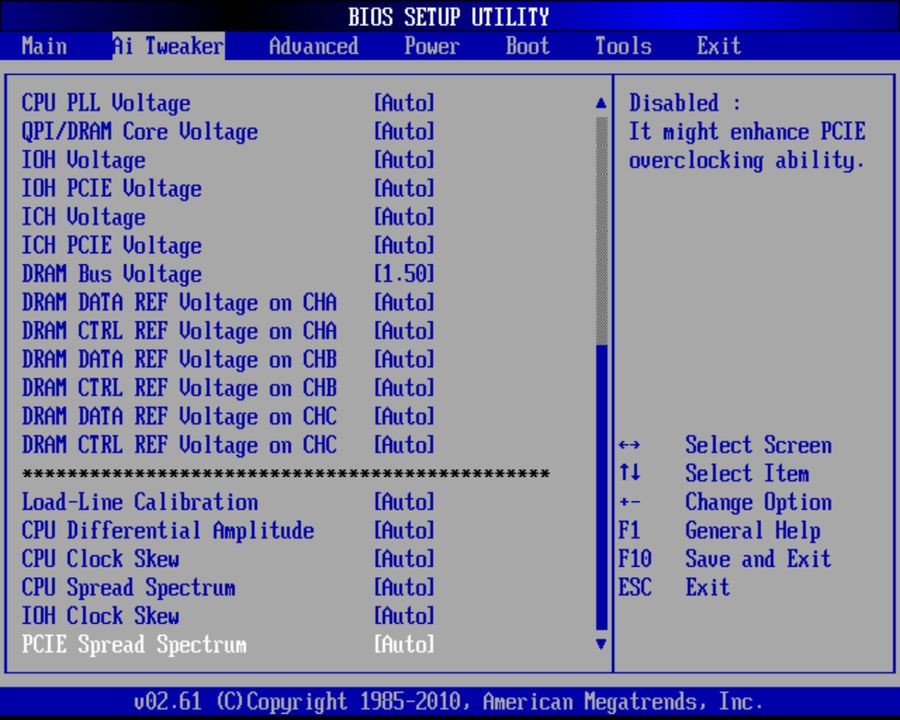Click the scrollbar up arrow
This screenshot has width=900, height=720.
pos(600,100)
